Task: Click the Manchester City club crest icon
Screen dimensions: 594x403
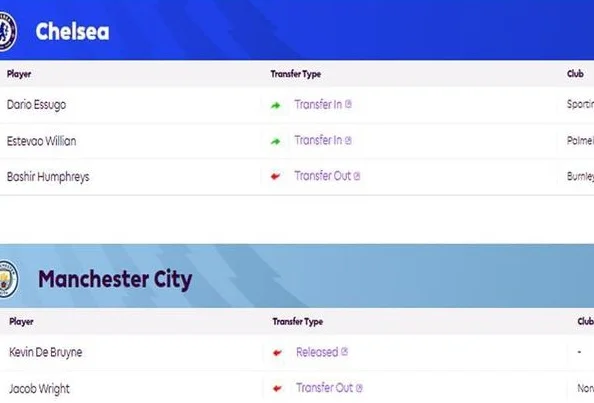Action: (8, 279)
